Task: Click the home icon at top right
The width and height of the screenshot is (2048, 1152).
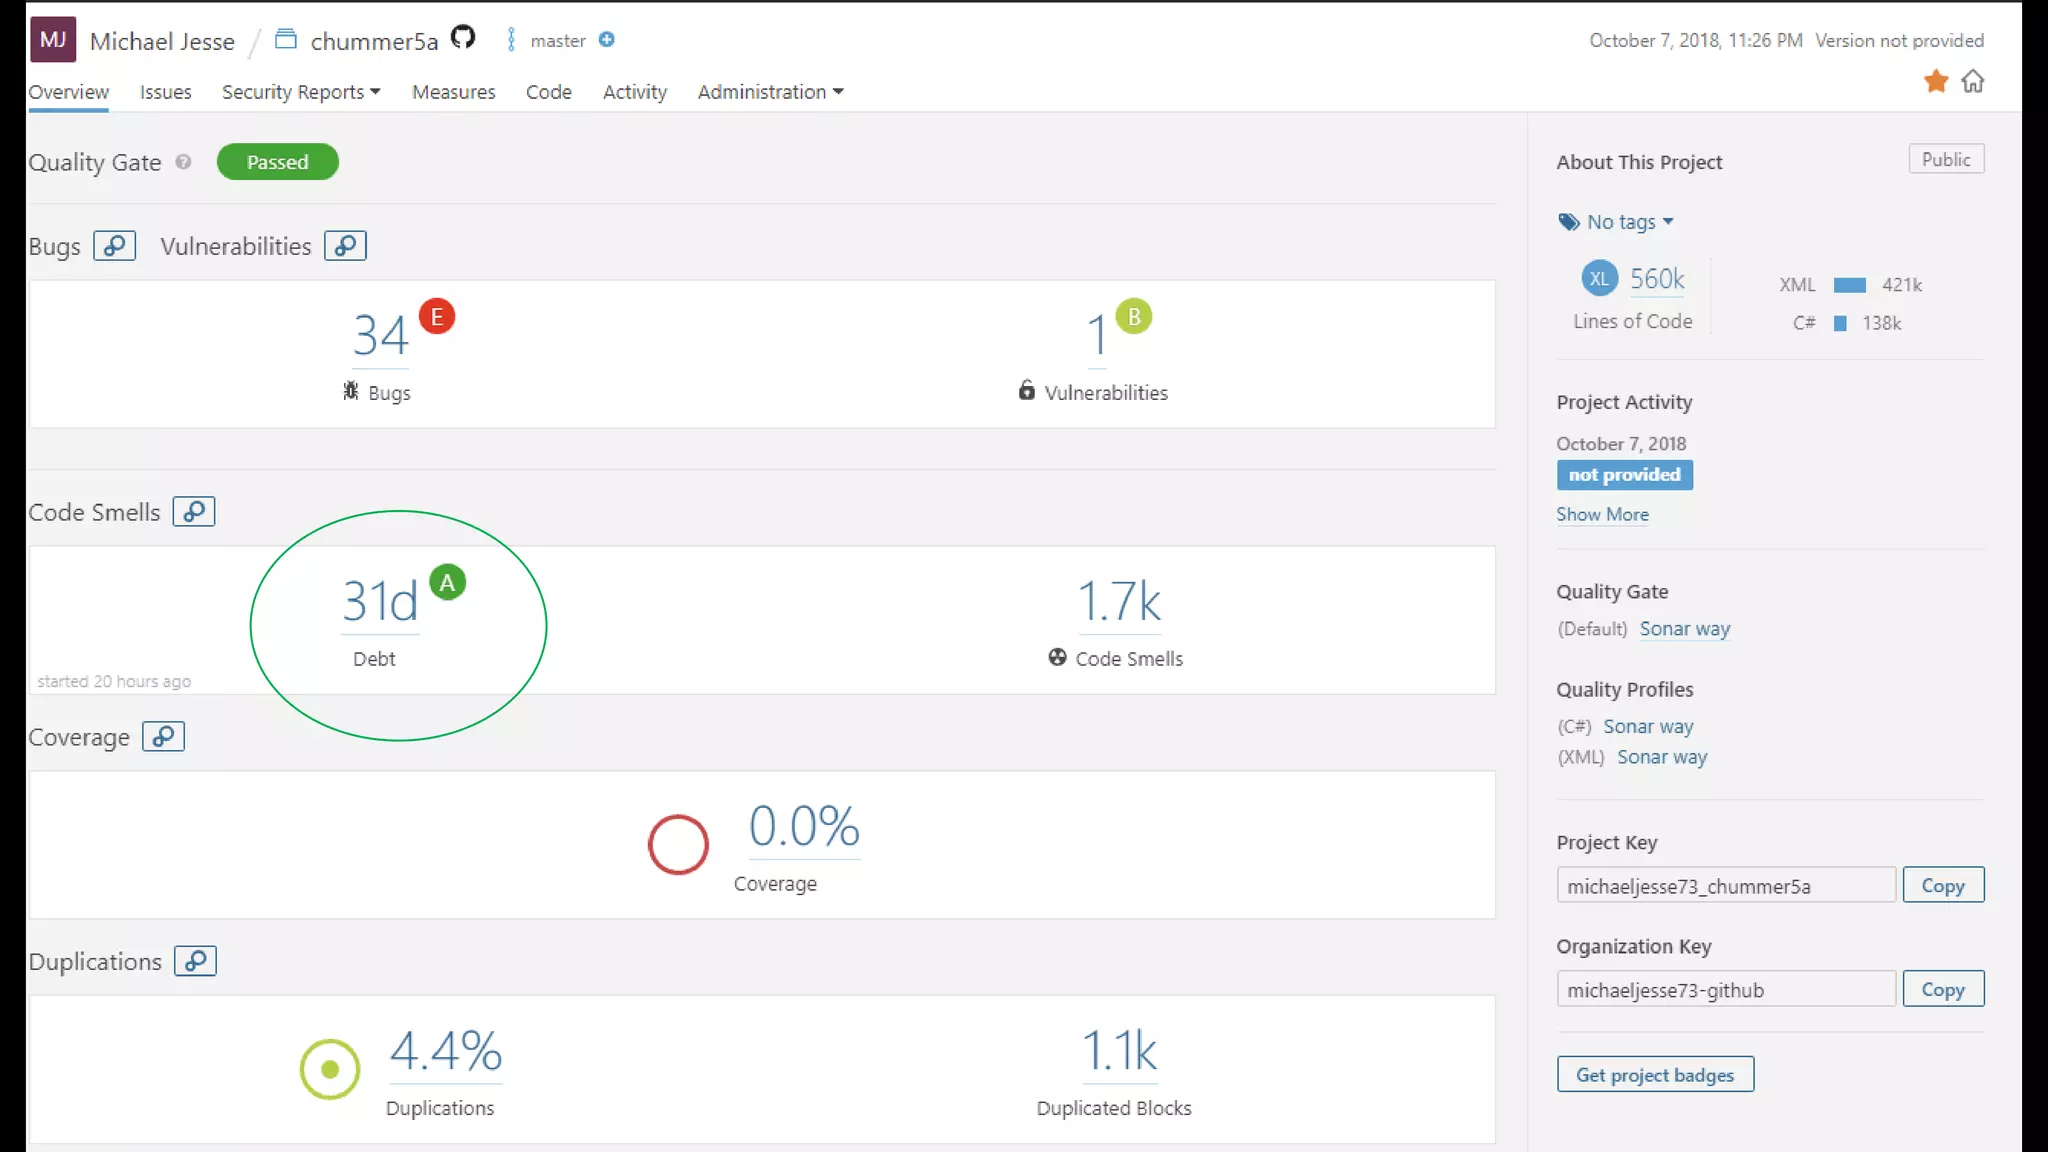Action: (1972, 81)
